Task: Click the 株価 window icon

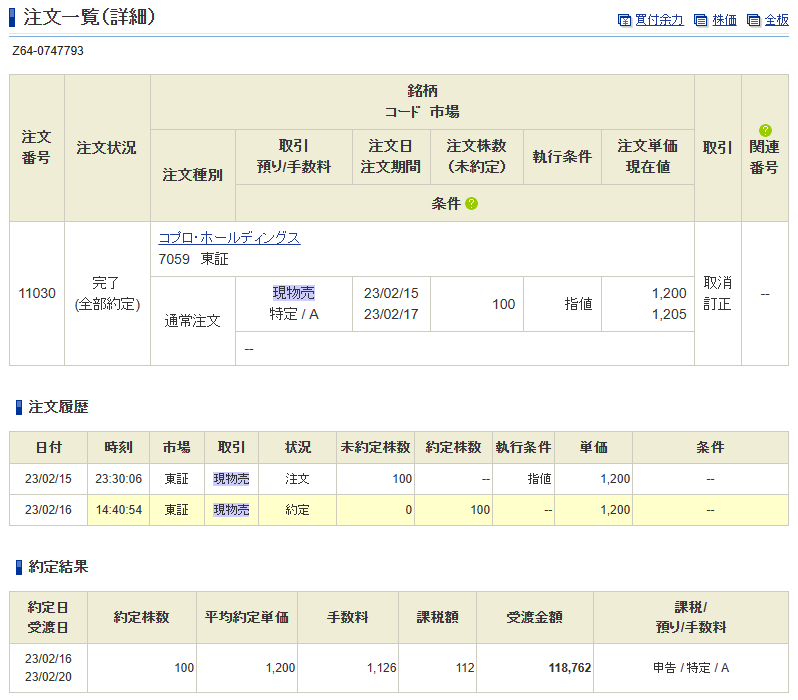Action: (x=701, y=20)
